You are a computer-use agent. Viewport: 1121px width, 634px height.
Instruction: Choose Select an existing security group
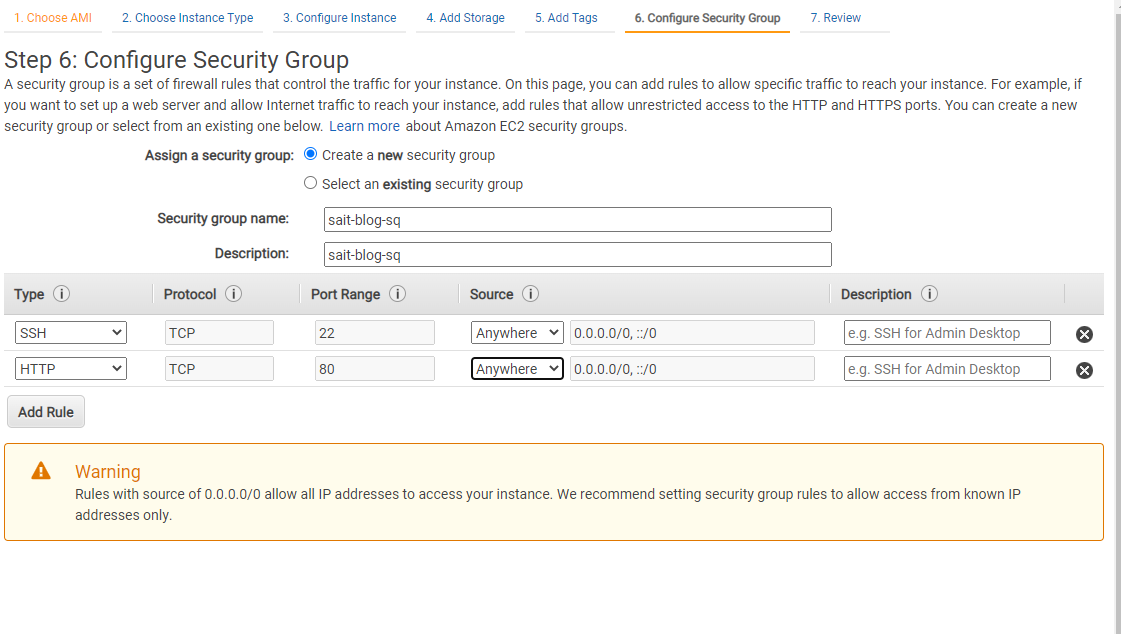tap(310, 183)
